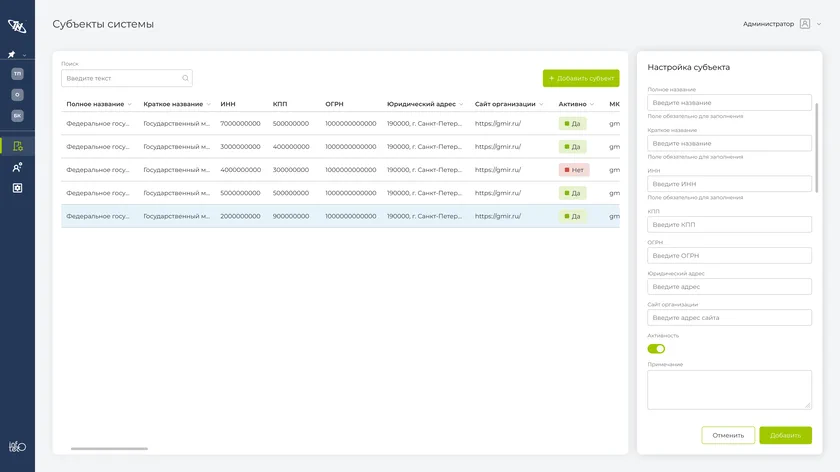Image resolution: width=840 pixels, height=472 pixels.
Task: Expand the Администратор account menu chevron
Action: click(819, 24)
